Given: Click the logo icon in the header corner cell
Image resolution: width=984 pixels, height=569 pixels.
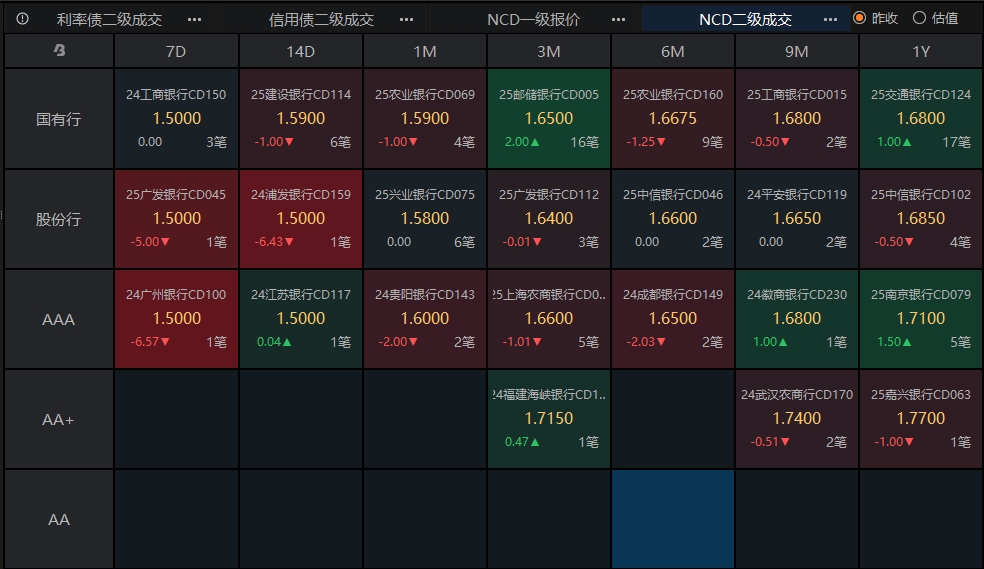Looking at the screenshot, I should 59,50.
